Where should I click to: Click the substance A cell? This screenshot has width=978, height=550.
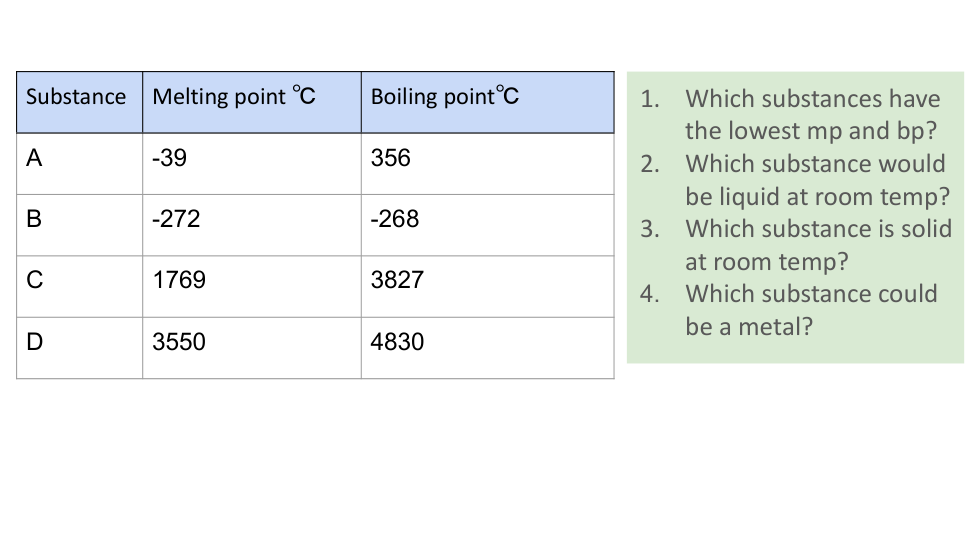[35, 159]
